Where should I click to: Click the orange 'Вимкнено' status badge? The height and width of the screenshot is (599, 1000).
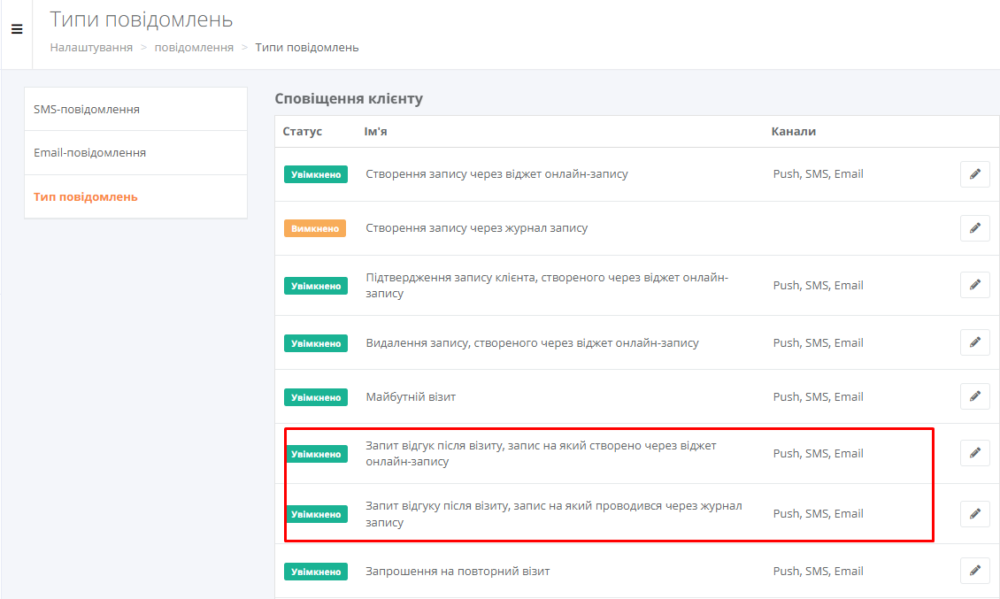(315, 228)
